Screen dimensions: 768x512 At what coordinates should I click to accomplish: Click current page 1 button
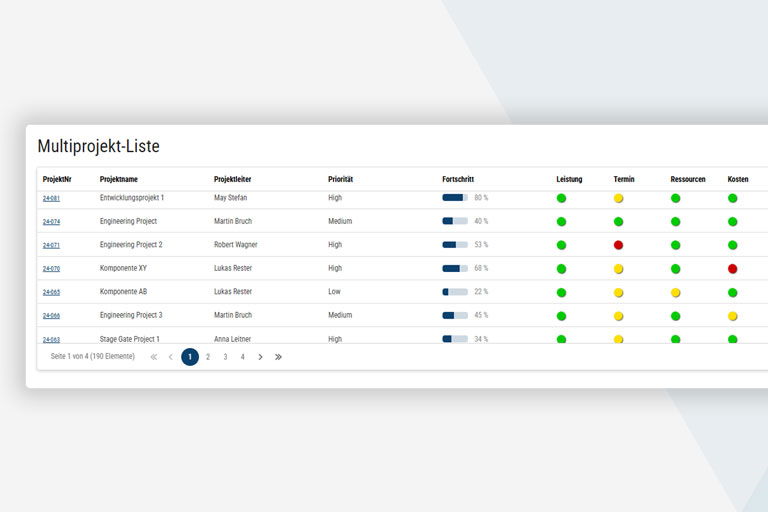[190, 357]
